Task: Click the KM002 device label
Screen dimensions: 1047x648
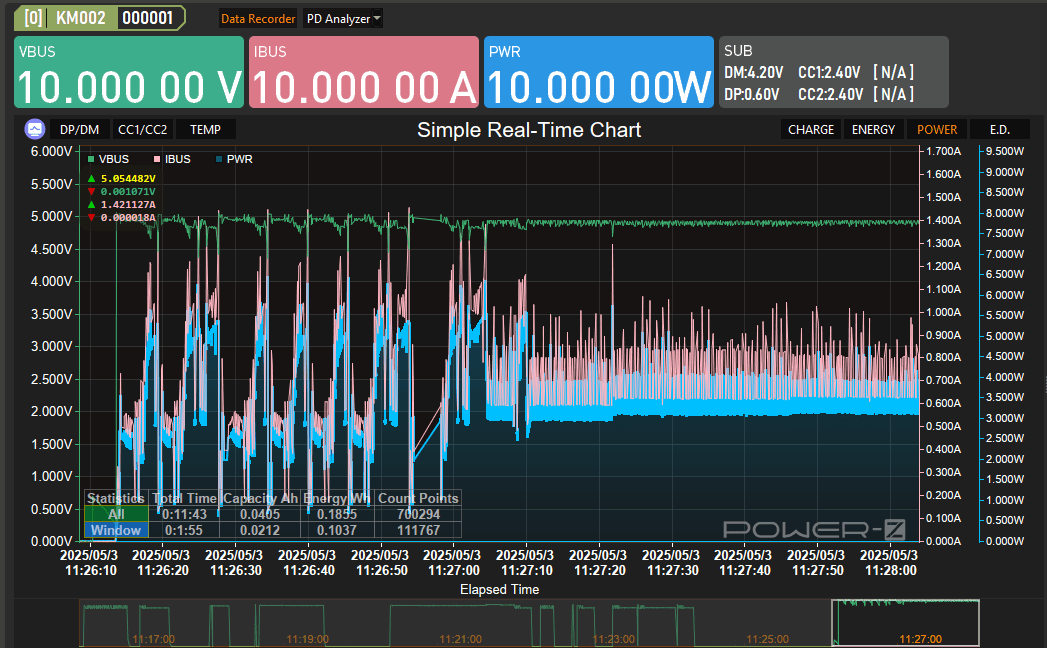Action: coord(81,18)
